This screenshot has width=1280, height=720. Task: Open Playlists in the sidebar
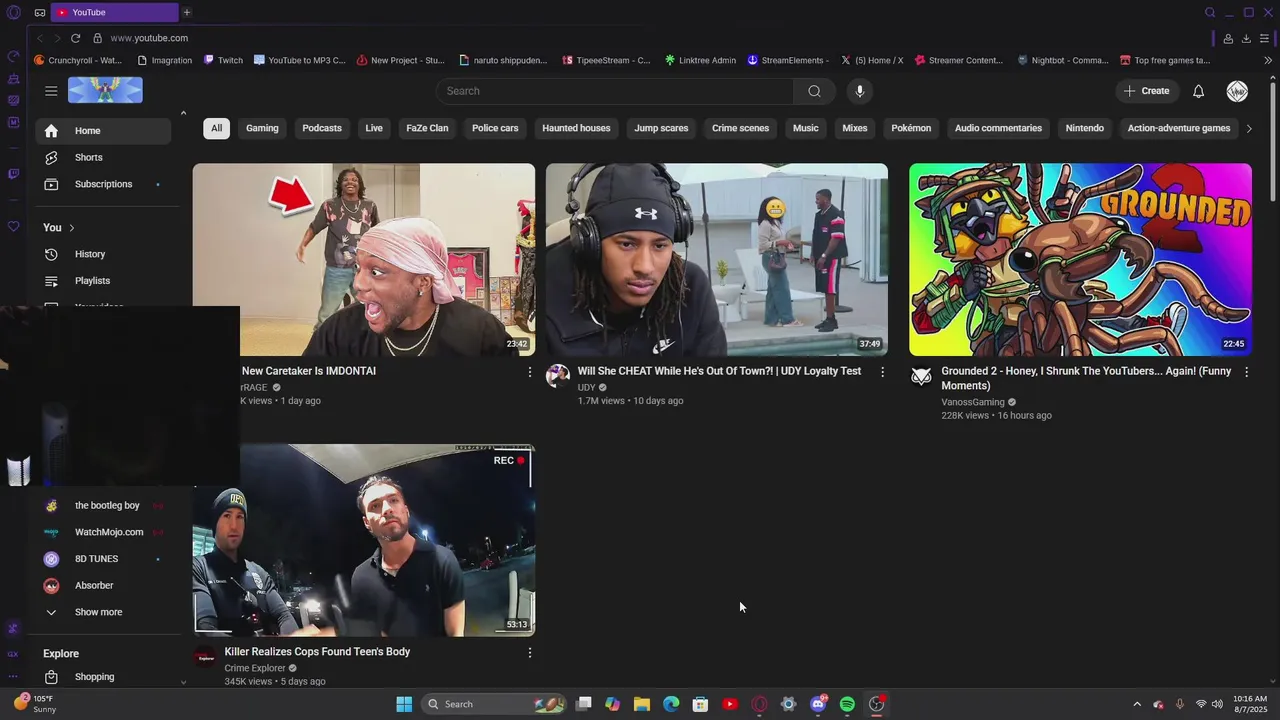103,281
